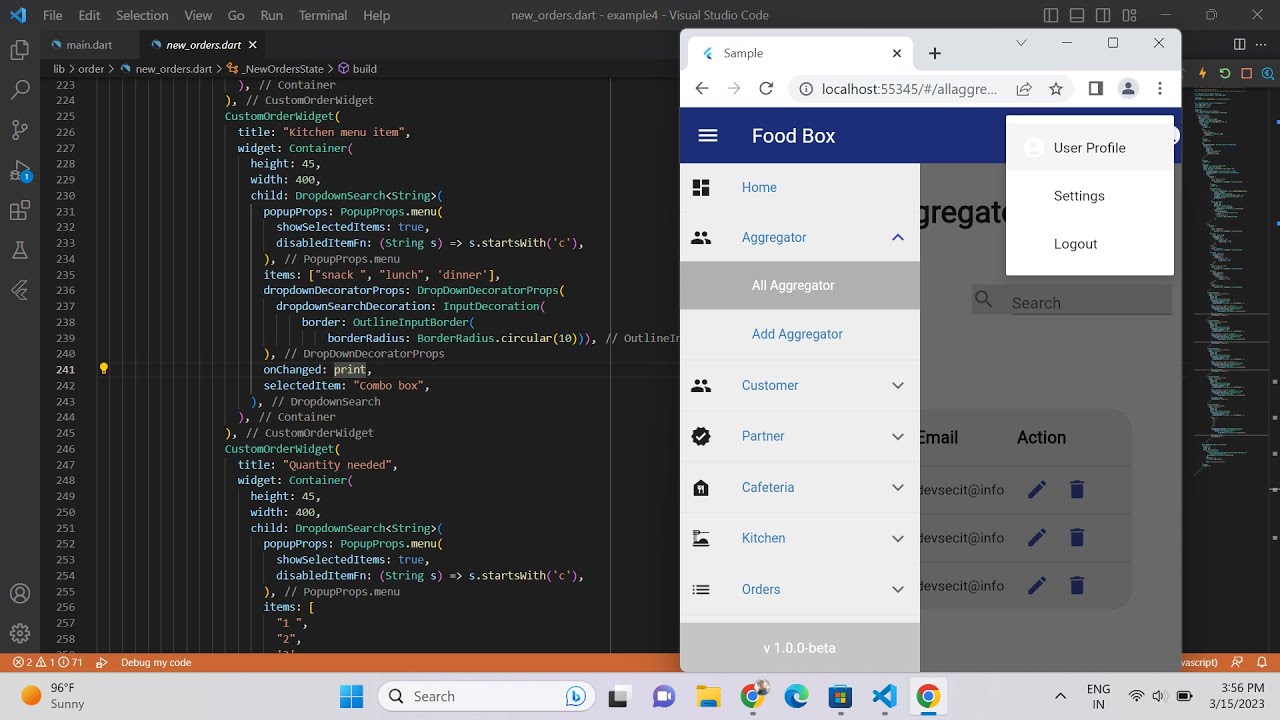The width and height of the screenshot is (1280, 720).
Task: Open Dart DevTools from debug toolbar
Action: click(1267, 73)
